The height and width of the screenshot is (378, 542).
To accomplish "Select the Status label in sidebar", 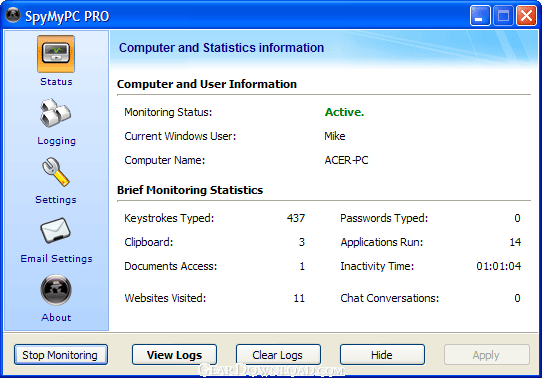I will 56,82.
